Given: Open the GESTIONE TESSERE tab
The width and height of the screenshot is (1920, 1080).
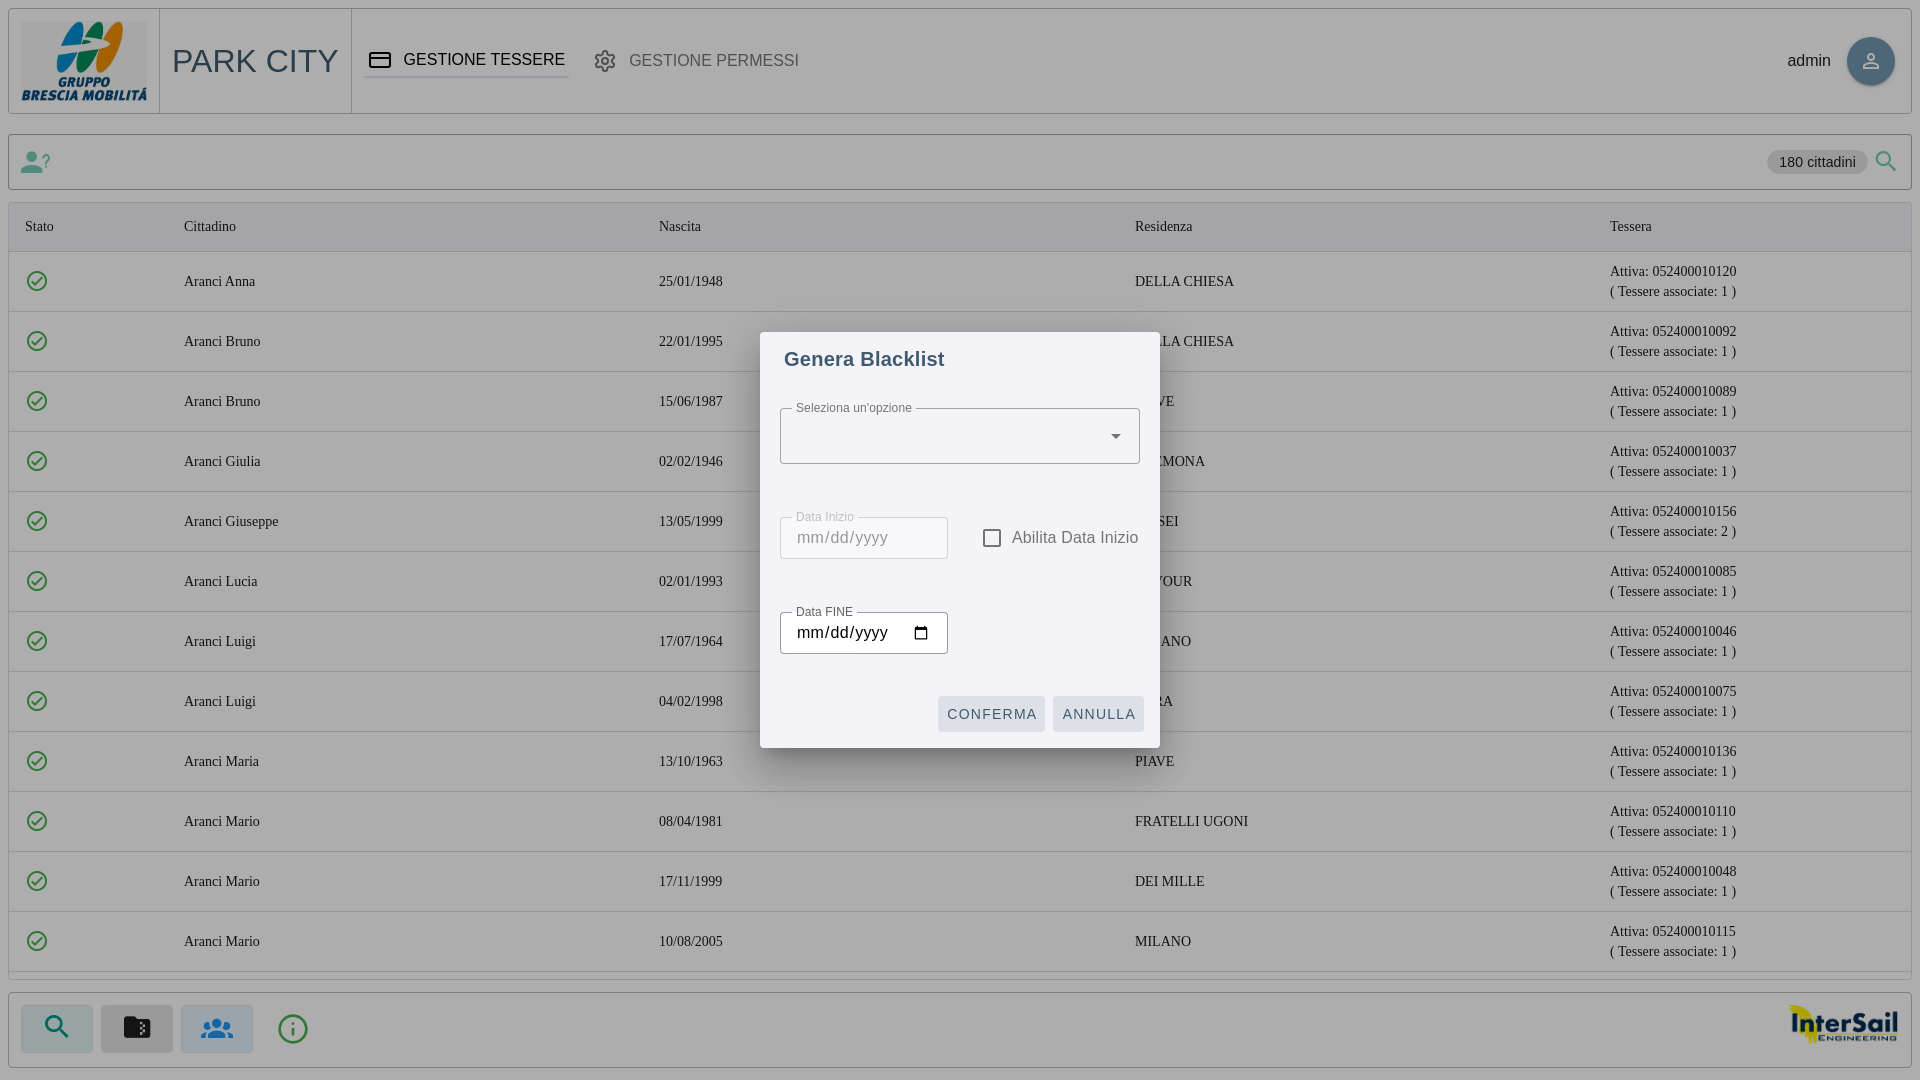Looking at the screenshot, I should 467,60.
